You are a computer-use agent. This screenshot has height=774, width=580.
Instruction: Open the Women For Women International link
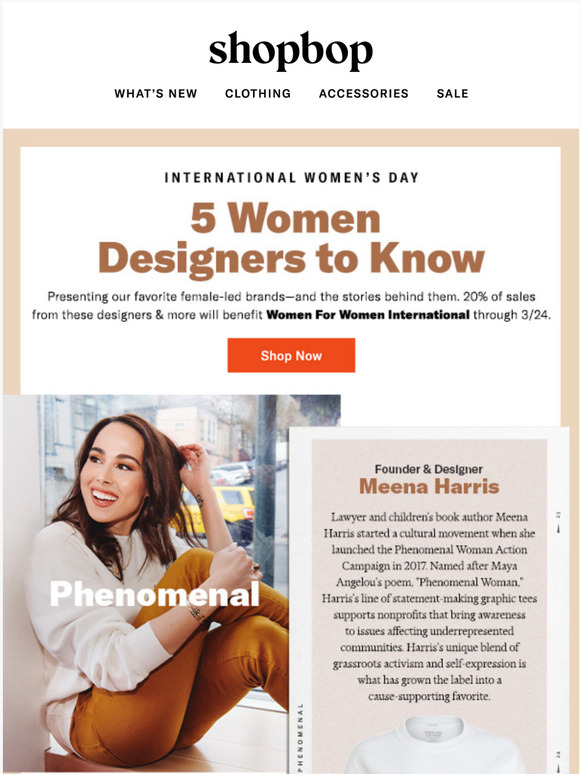368,315
